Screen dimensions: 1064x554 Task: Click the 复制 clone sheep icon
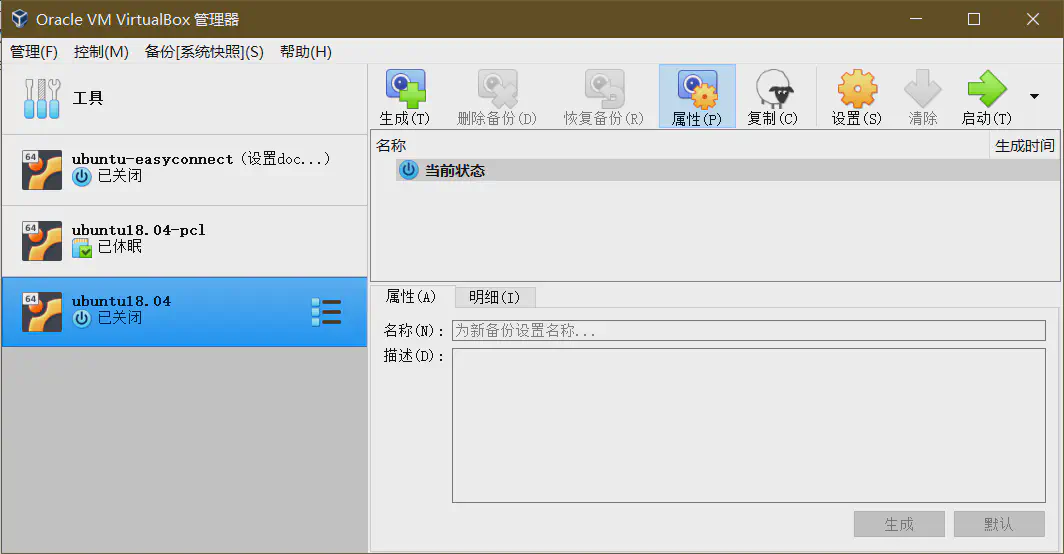(x=773, y=90)
